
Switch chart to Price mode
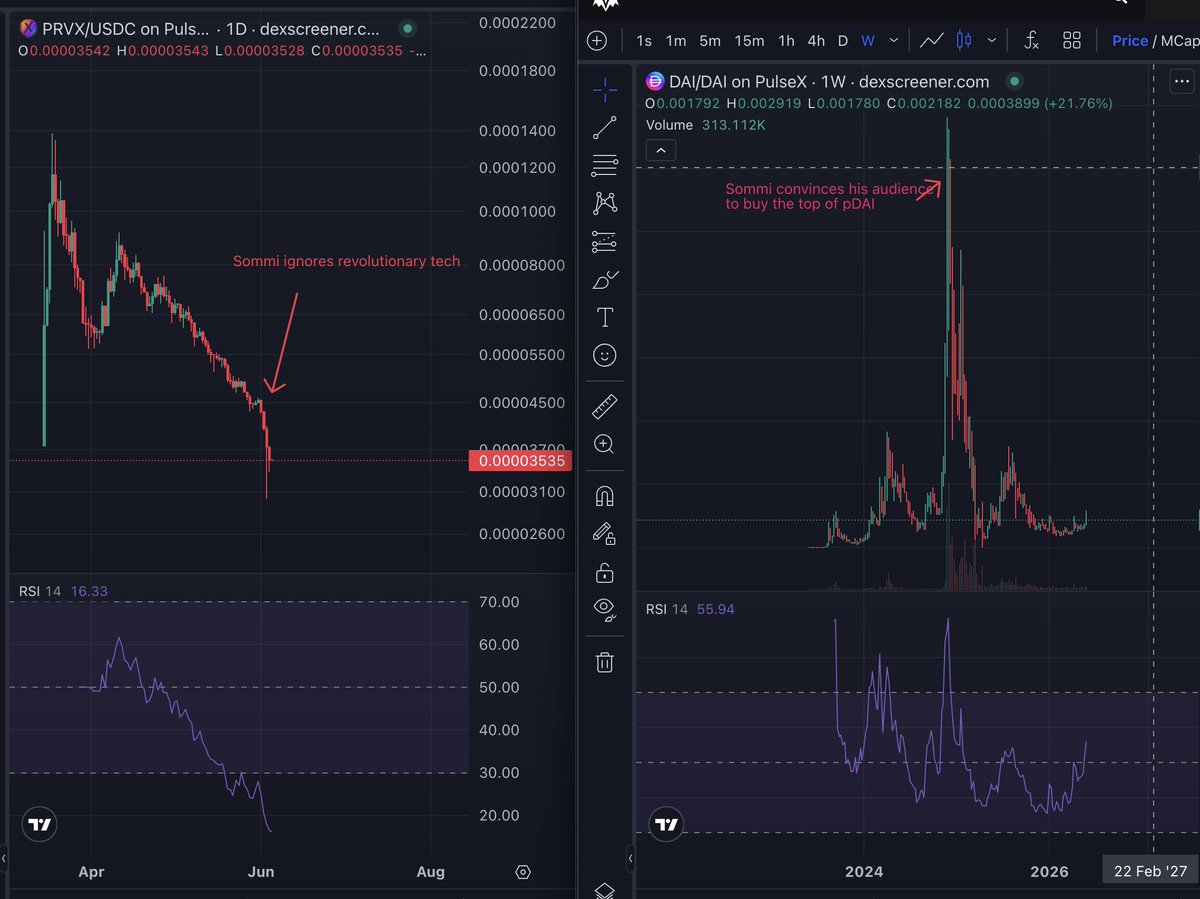click(x=1130, y=41)
